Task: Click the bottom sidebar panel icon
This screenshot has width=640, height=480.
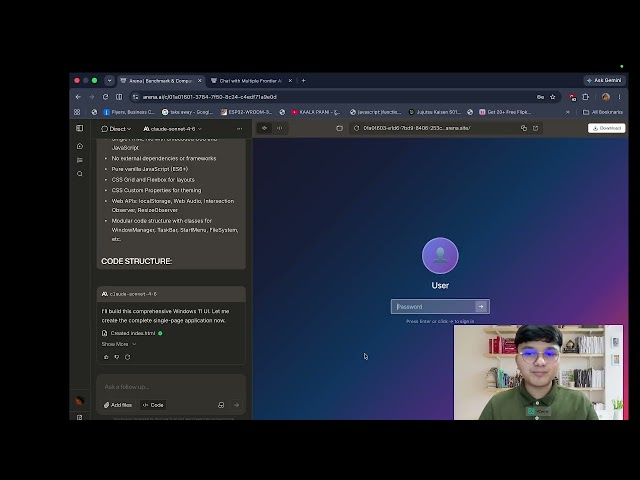Action: click(x=80, y=417)
